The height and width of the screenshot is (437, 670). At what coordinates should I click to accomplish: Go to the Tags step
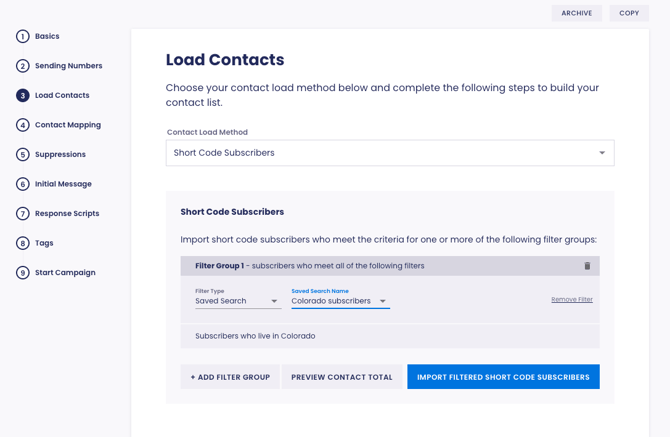(44, 243)
